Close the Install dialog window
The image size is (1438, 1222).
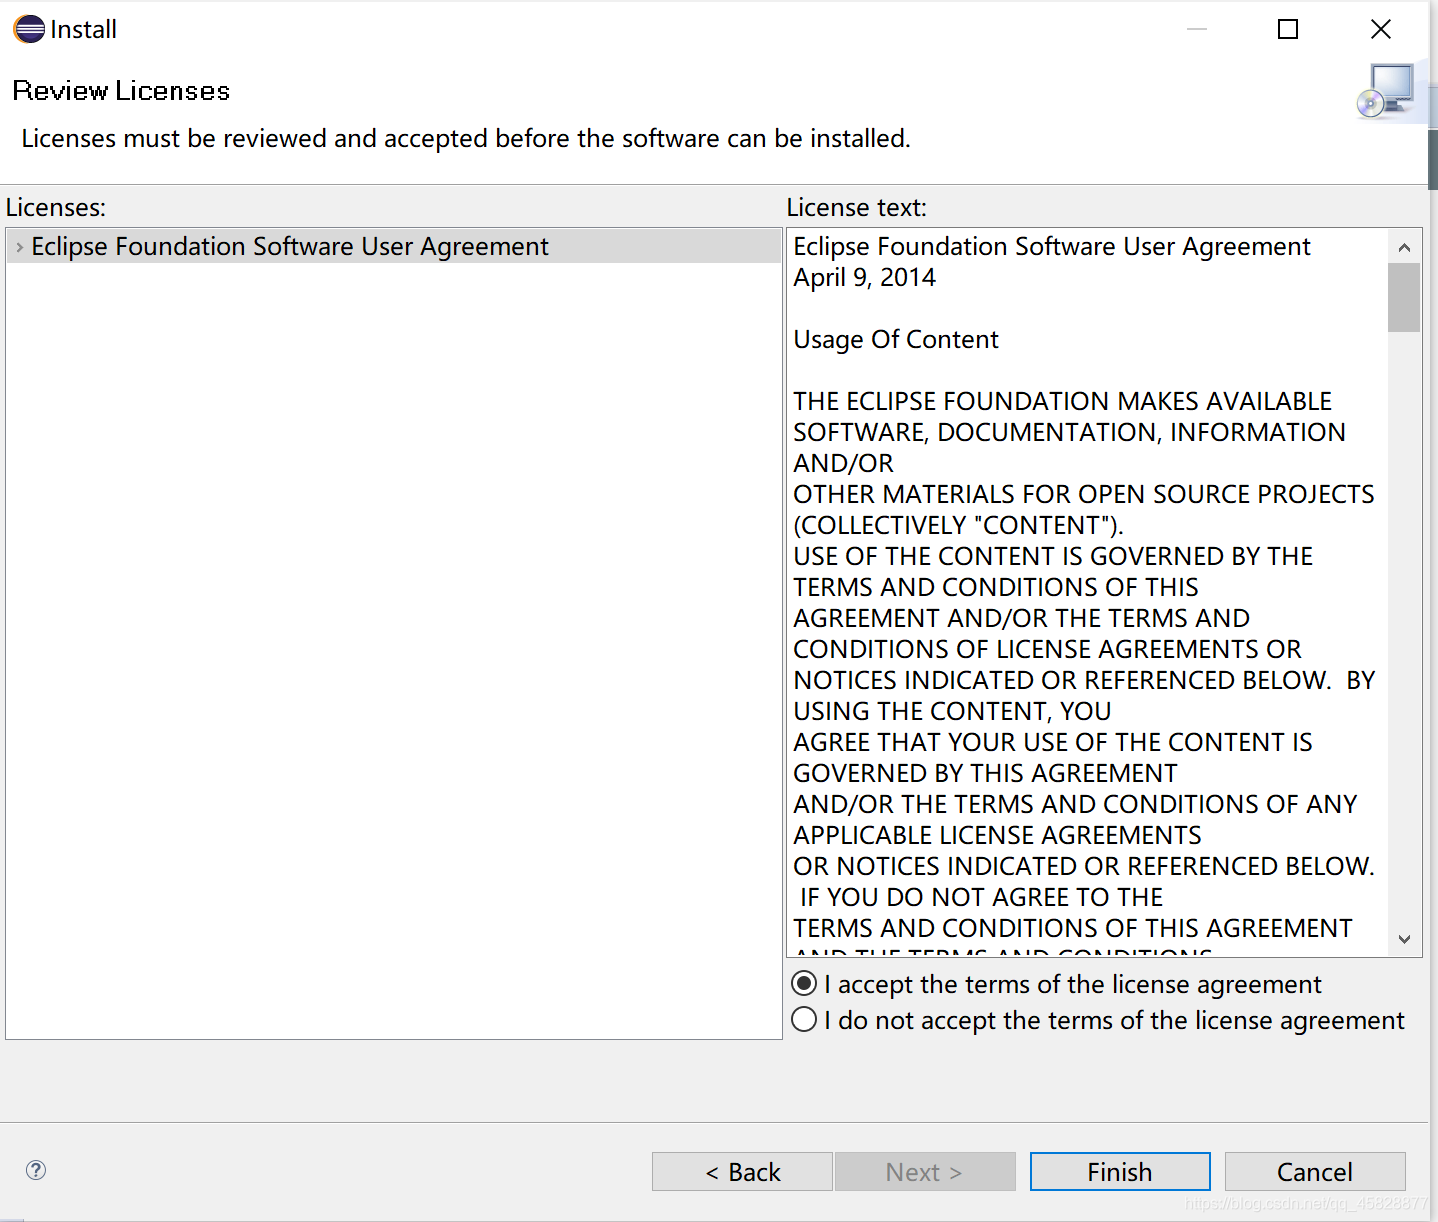tap(1381, 30)
